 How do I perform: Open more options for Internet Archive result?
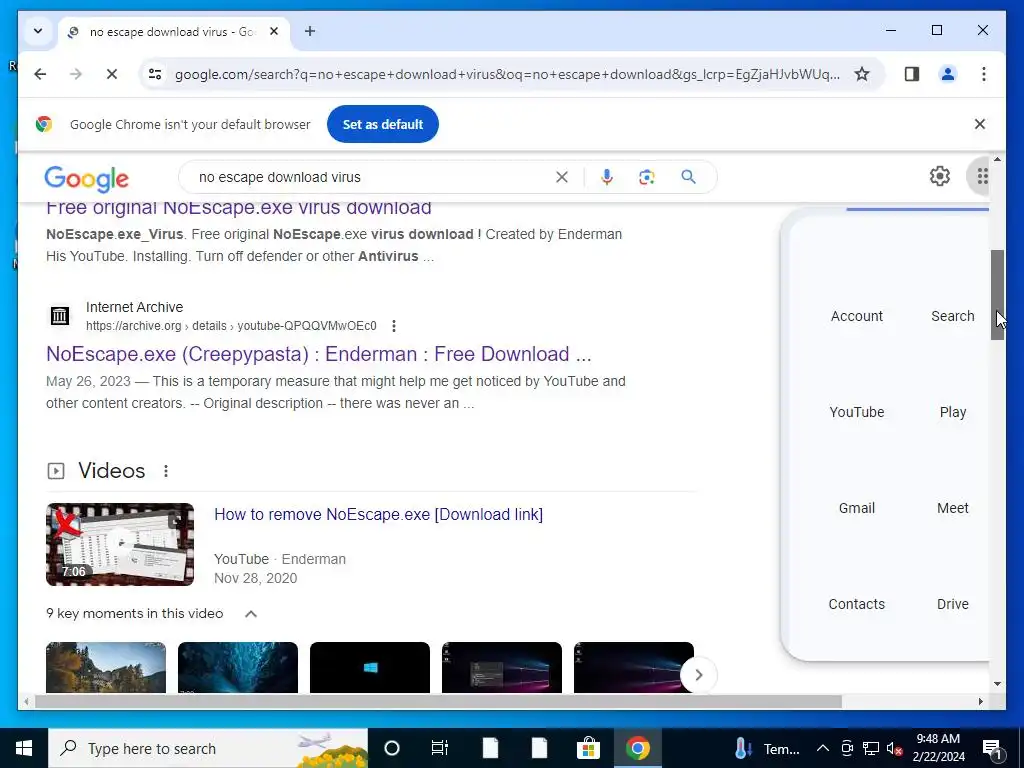click(x=394, y=326)
